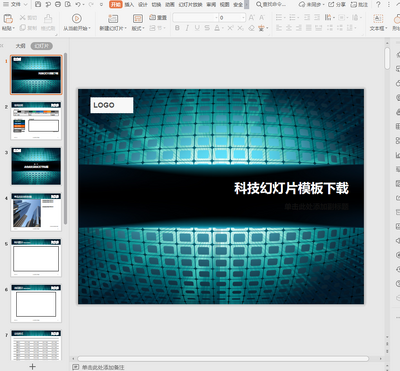Toggle distributed alignment

tap(319, 28)
